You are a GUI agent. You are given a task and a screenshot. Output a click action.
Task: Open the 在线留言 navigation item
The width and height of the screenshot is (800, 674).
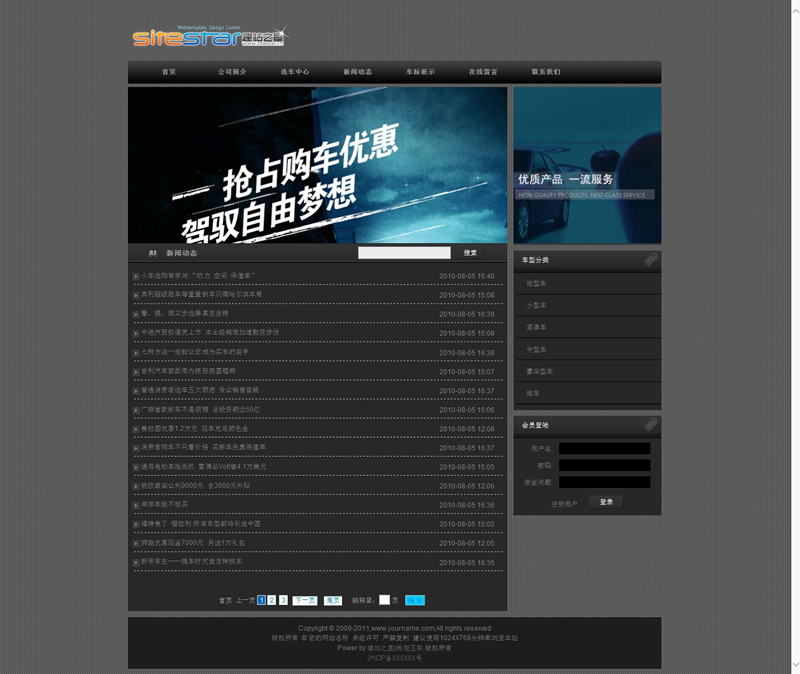click(x=483, y=72)
